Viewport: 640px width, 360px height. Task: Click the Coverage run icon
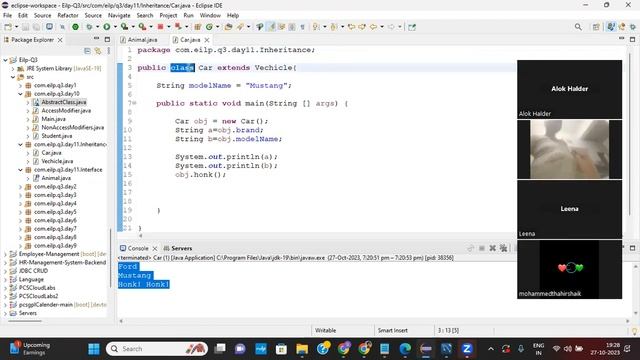point(124,27)
